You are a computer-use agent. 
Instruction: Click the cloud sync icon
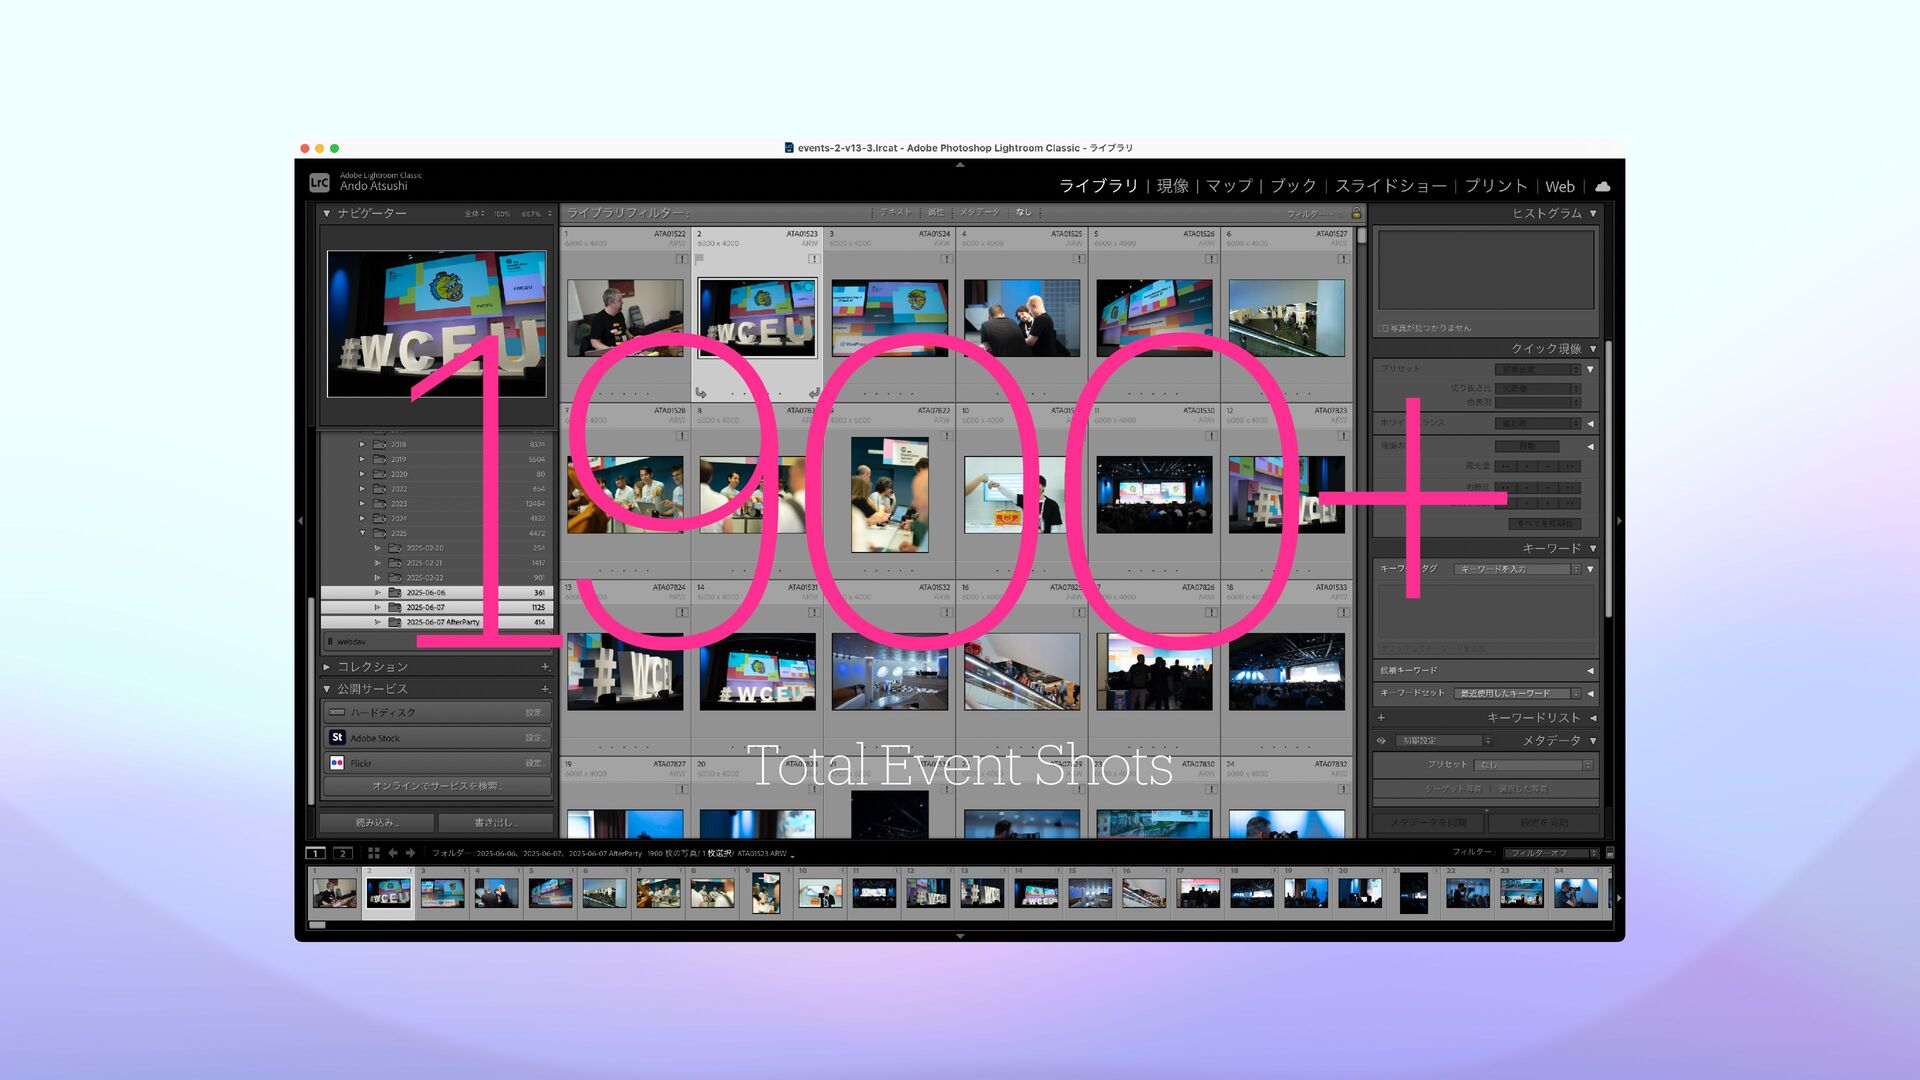pos(1603,186)
